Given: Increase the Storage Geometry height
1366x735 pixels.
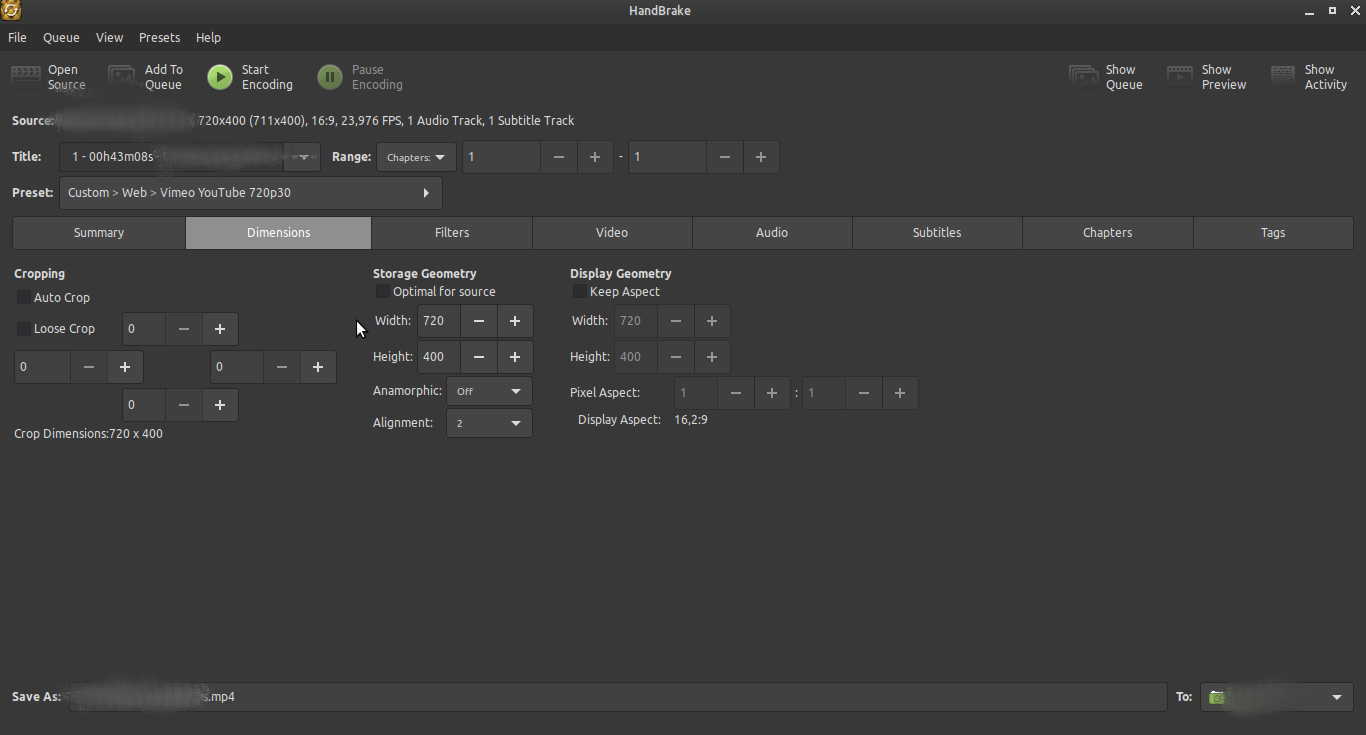Looking at the screenshot, I should click(515, 357).
